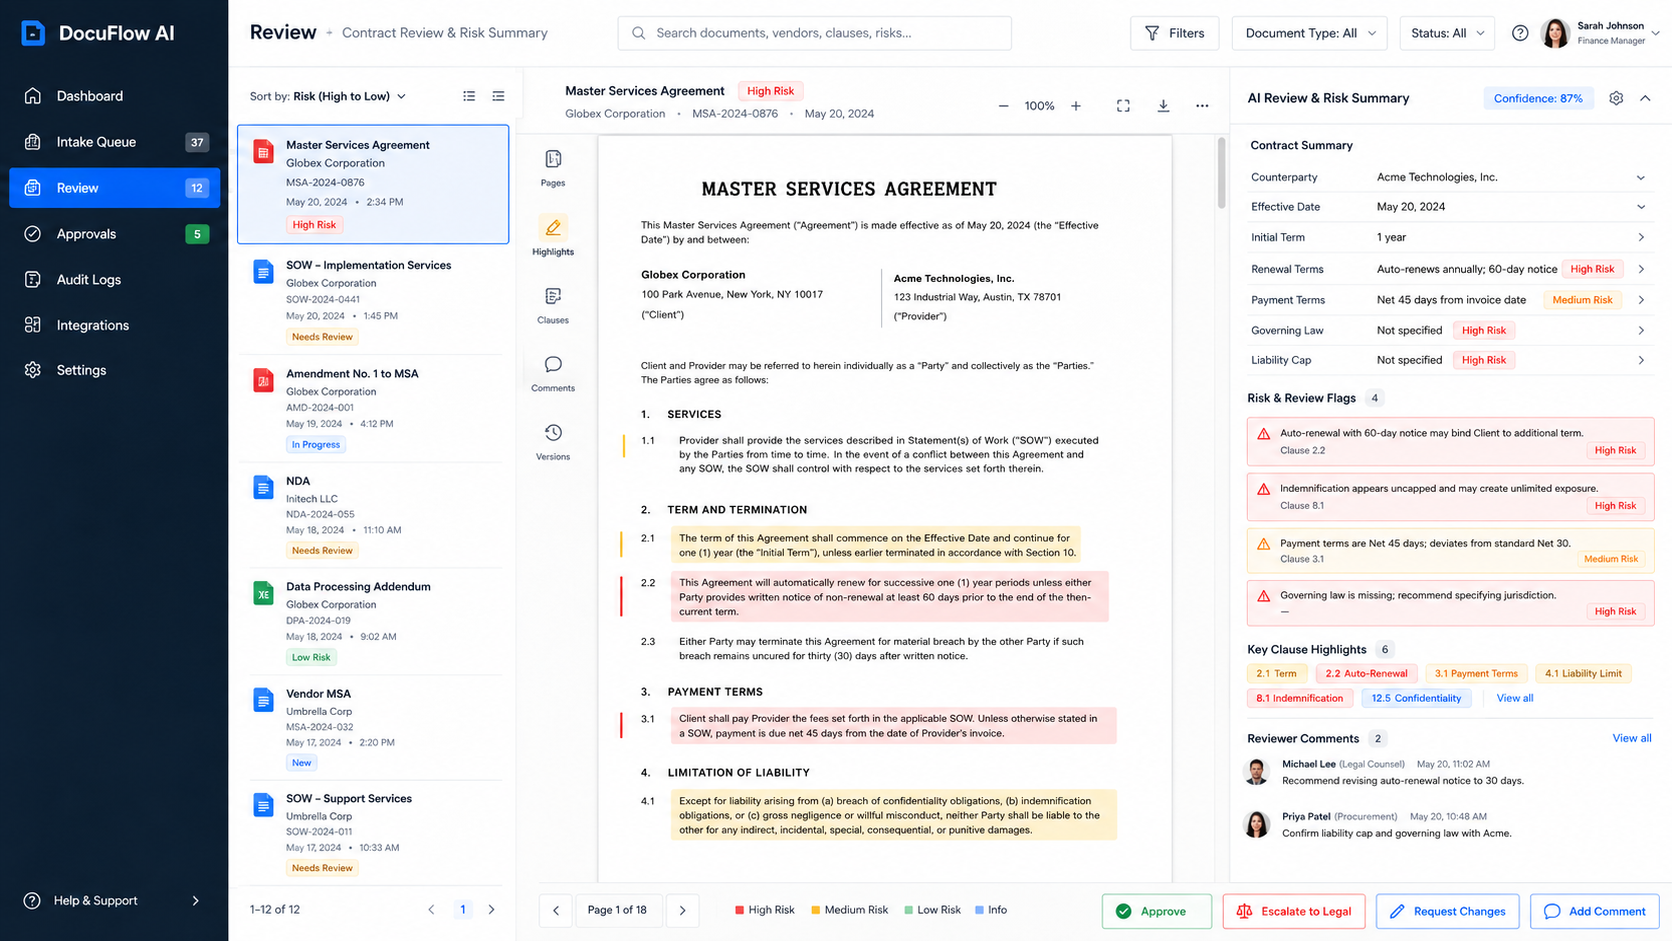Image resolution: width=1672 pixels, height=941 pixels.
Task: Enter fullscreen document view
Action: pos(1123,105)
